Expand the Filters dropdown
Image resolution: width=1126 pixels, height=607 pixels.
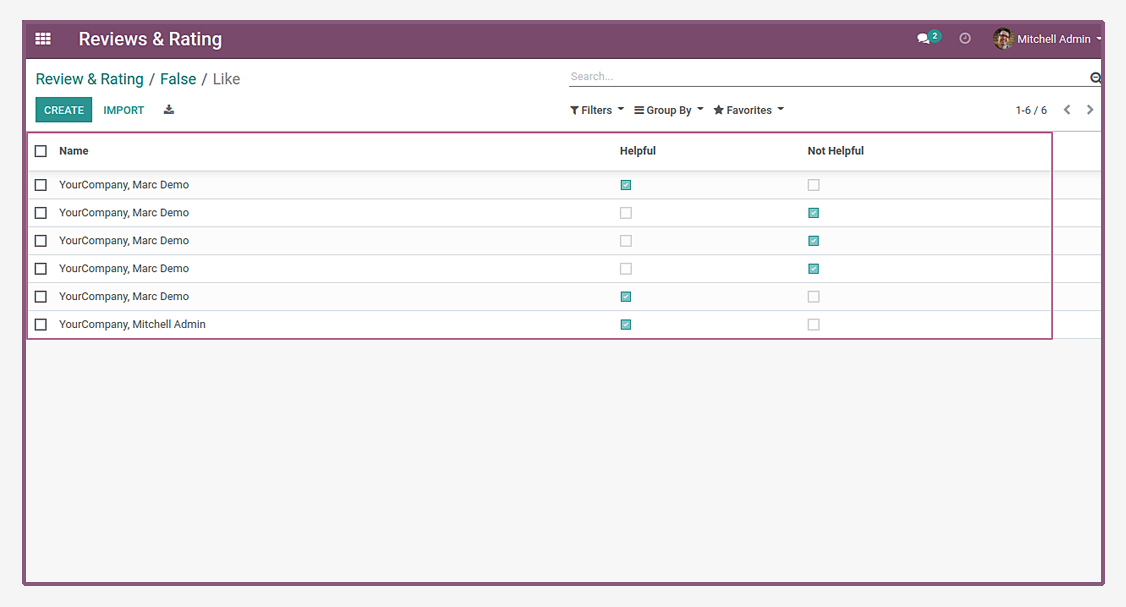click(597, 110)
